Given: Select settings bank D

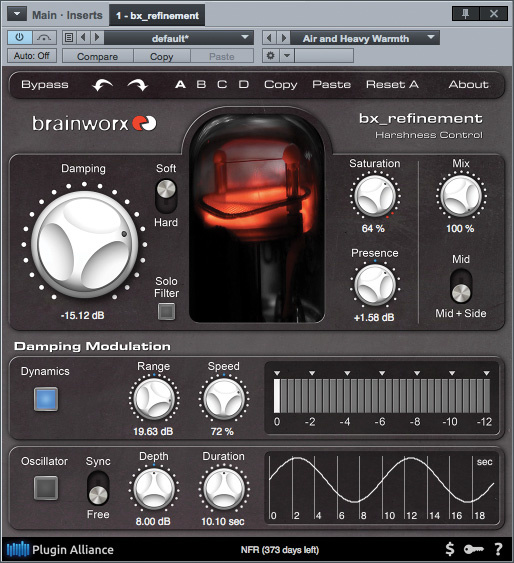Looking at the screenshot, I should 244,84.
